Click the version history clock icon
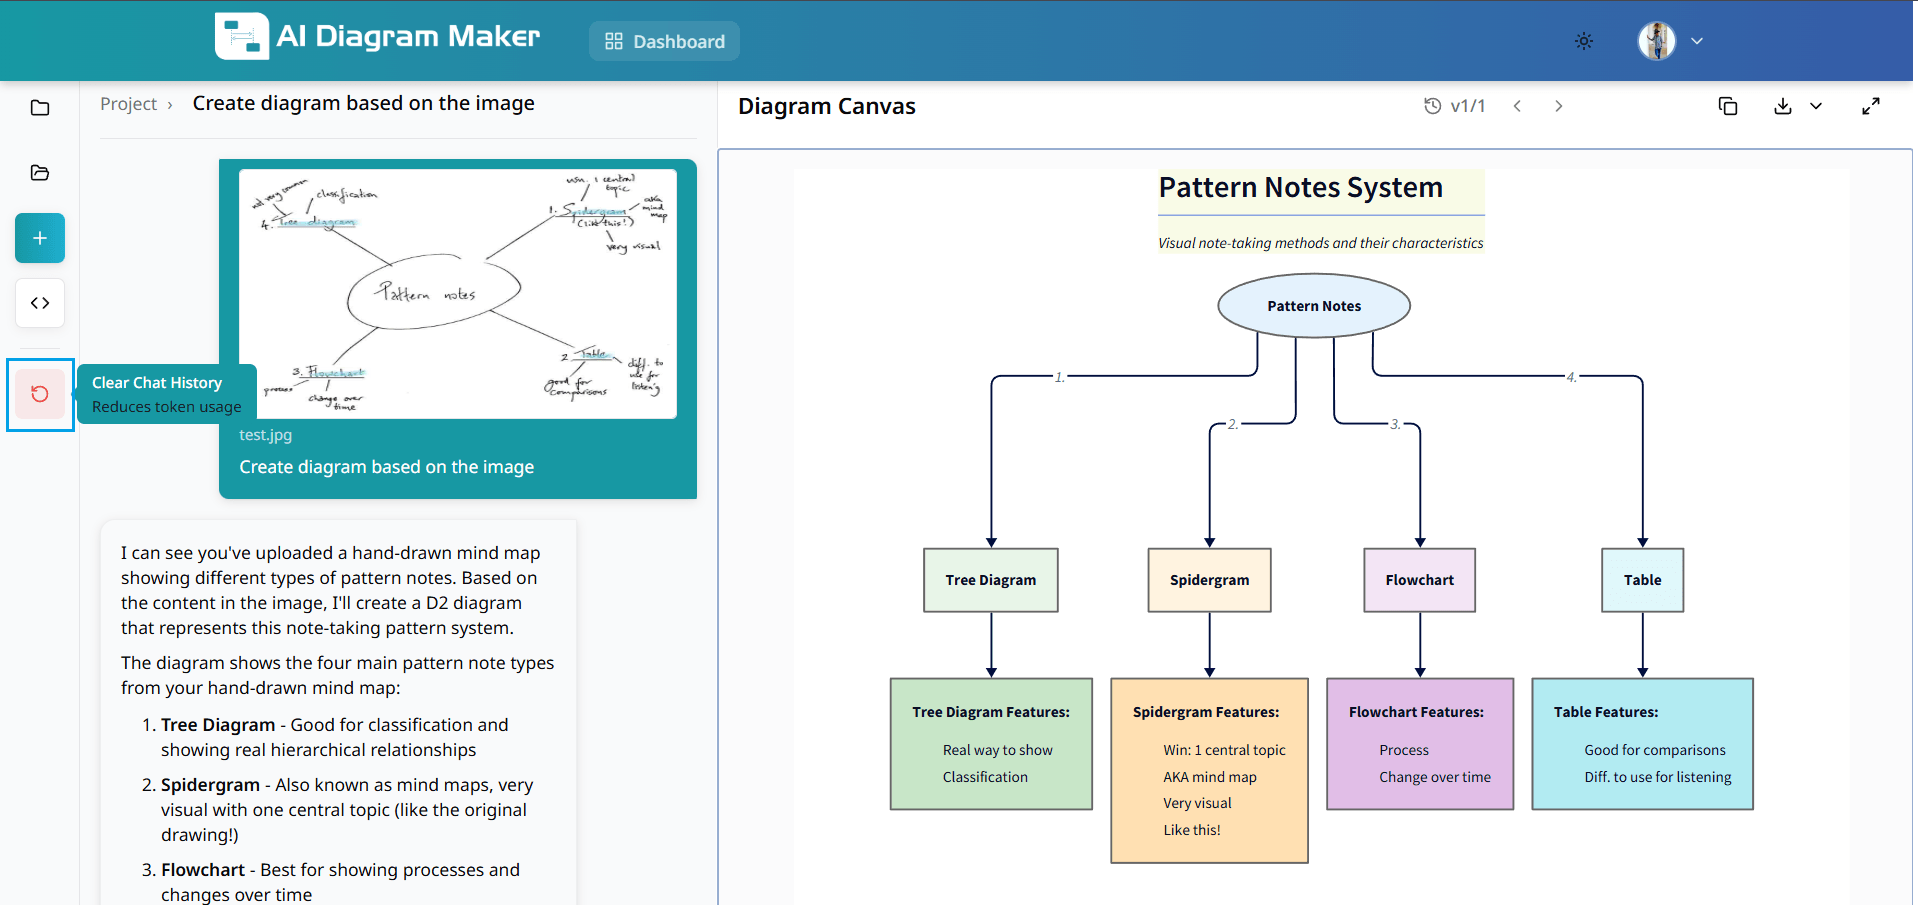1918x905 pixels. point(1432,106)
